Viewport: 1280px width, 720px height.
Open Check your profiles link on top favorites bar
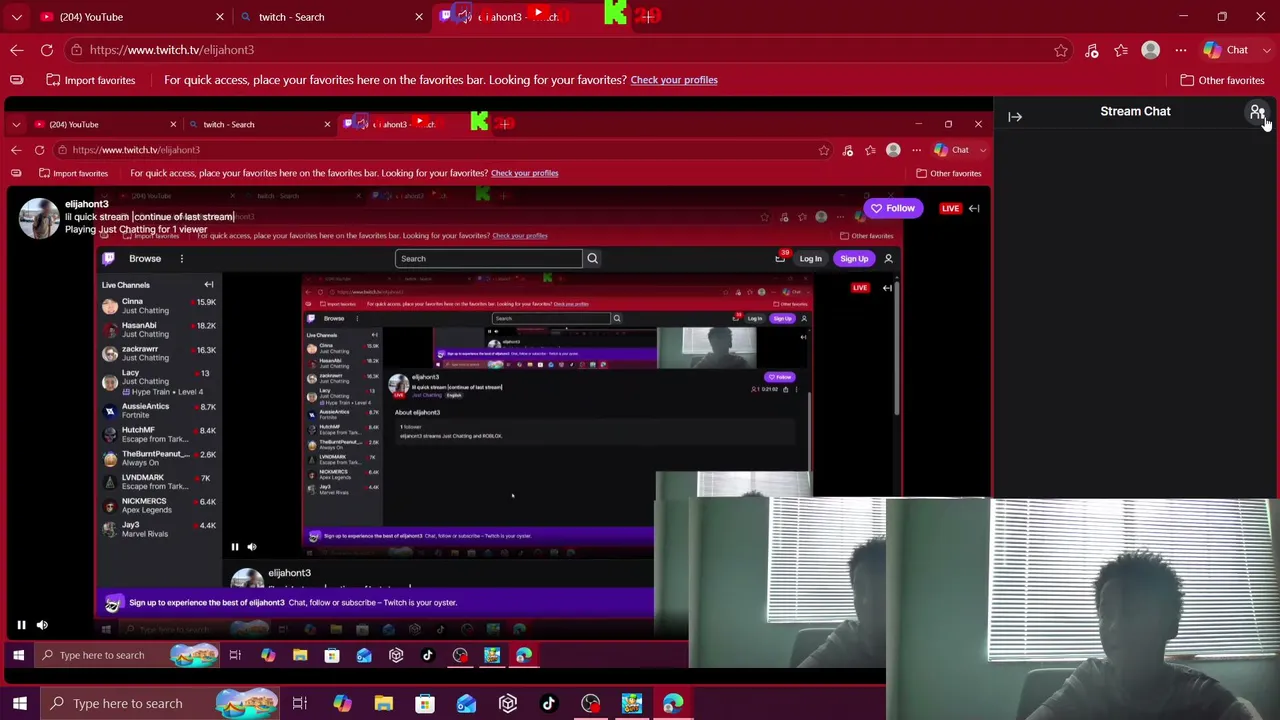(x=674, y=80)
